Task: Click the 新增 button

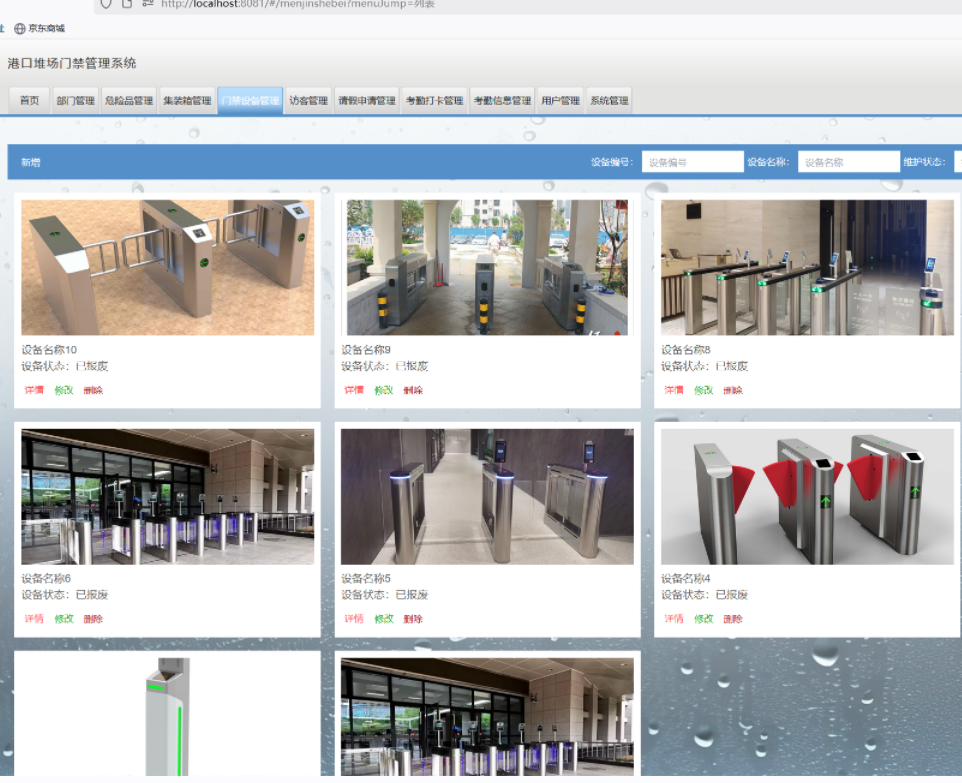Action: coord(31,162)
